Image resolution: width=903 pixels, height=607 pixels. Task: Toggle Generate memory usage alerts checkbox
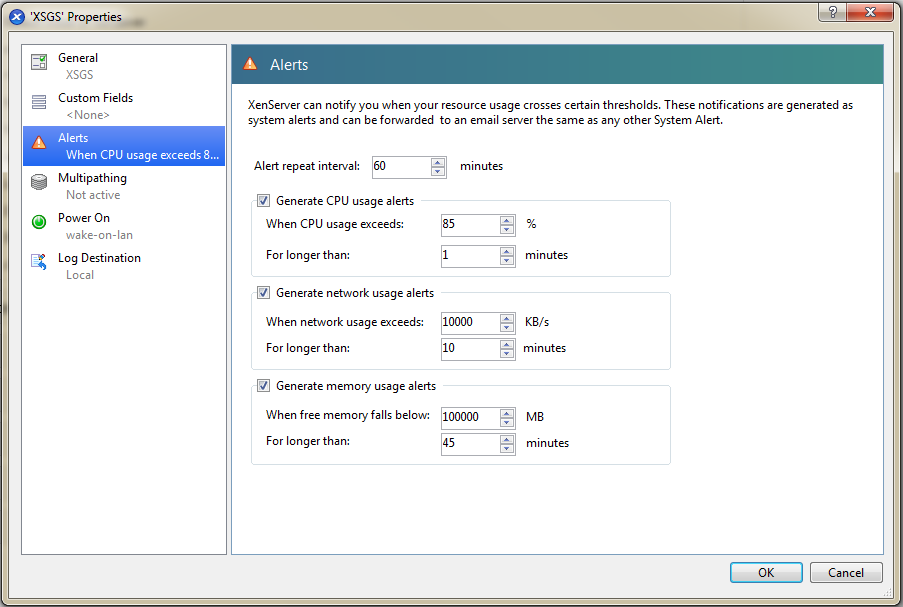click(264, 386)
